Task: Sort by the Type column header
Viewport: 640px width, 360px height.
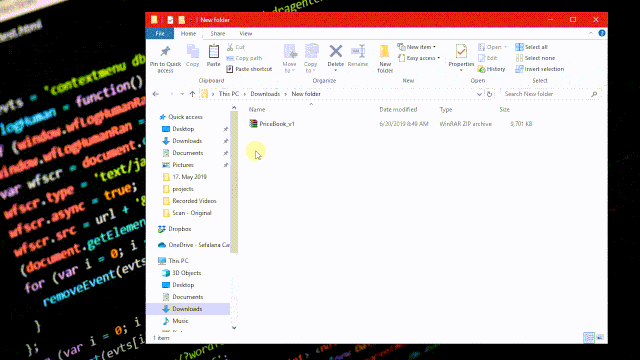Action: coord(445,109)
